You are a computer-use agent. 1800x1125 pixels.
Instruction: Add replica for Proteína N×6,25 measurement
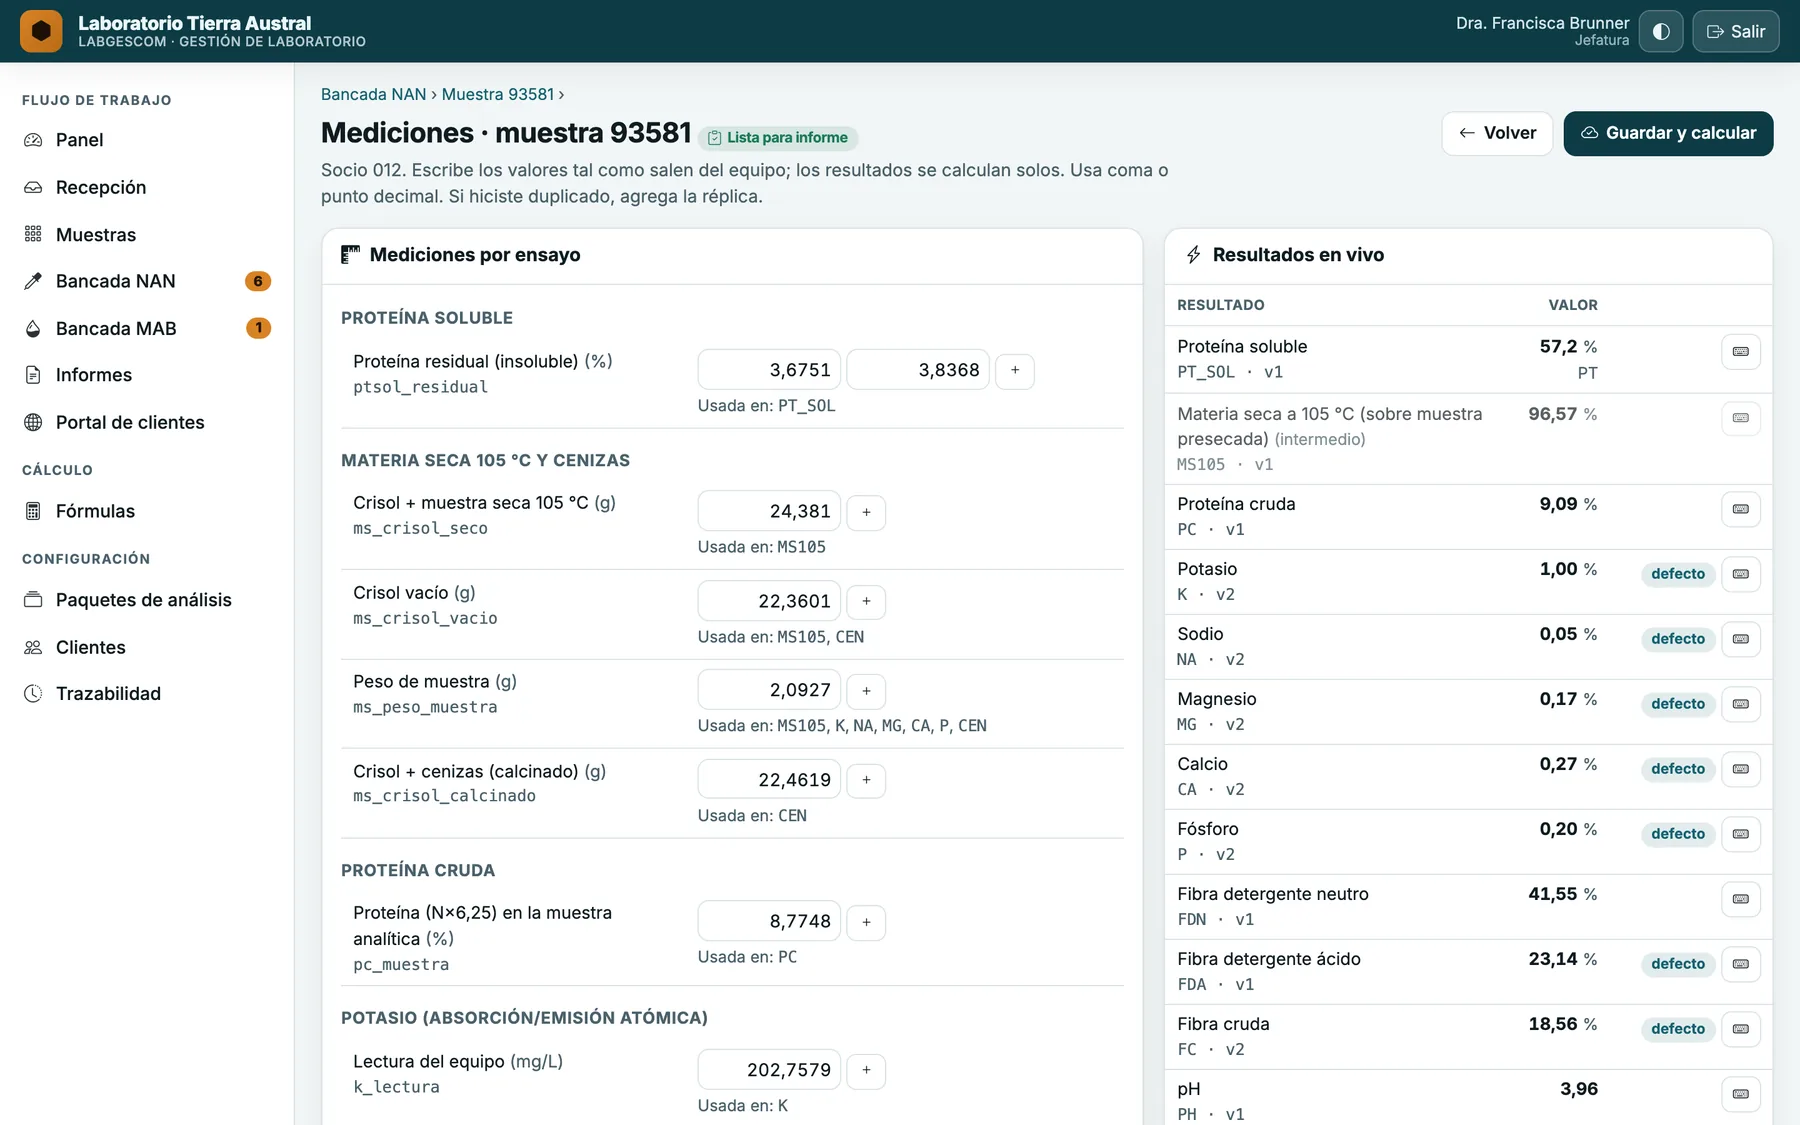(x=866, y=922)
